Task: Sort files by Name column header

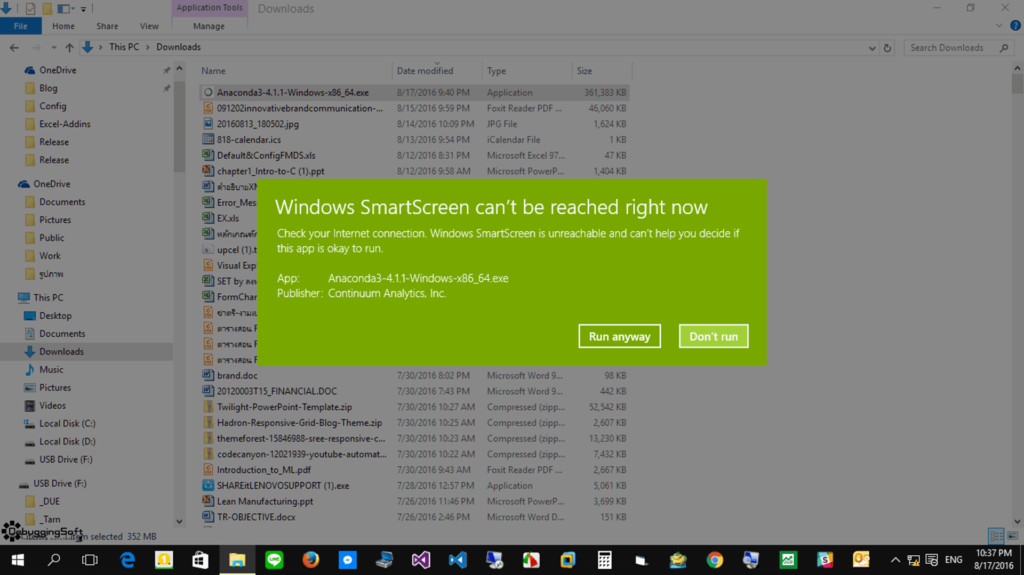Action: 213,71
